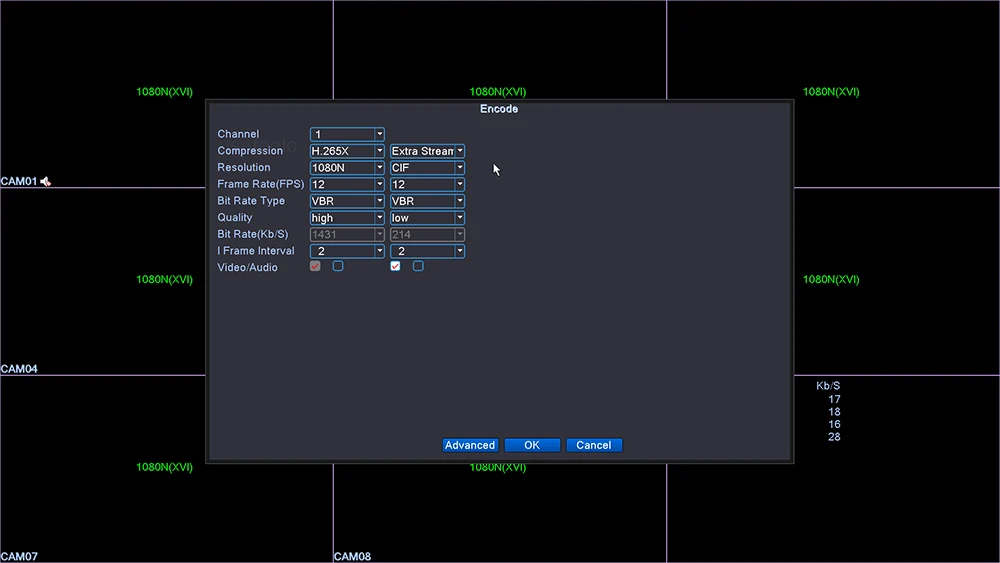
Task: Click the muted speaker icon beside CAM01
Action: (x=45, y=182)
